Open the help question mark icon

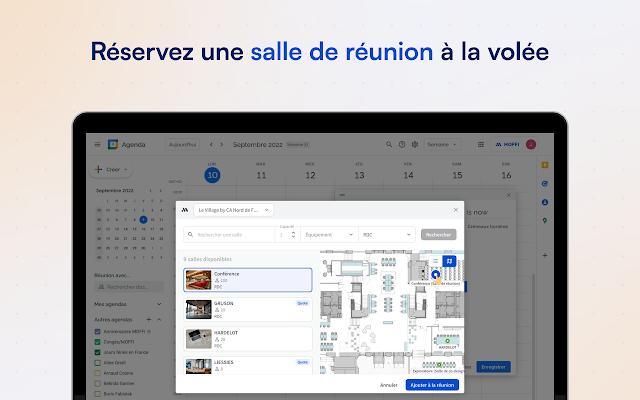pos(402,144)
